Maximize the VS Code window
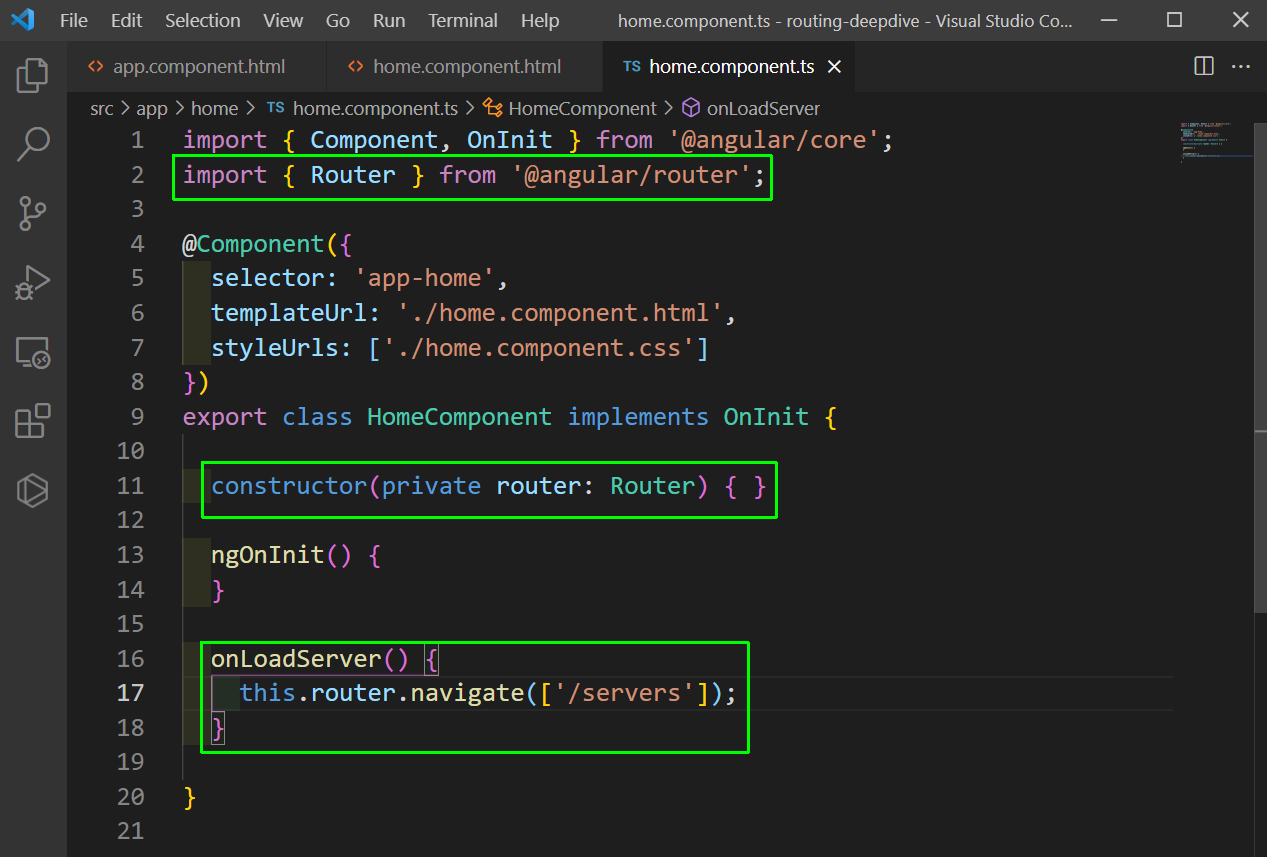The image size is (1267, 857). pyautogui.click(x=1174, y=20)
